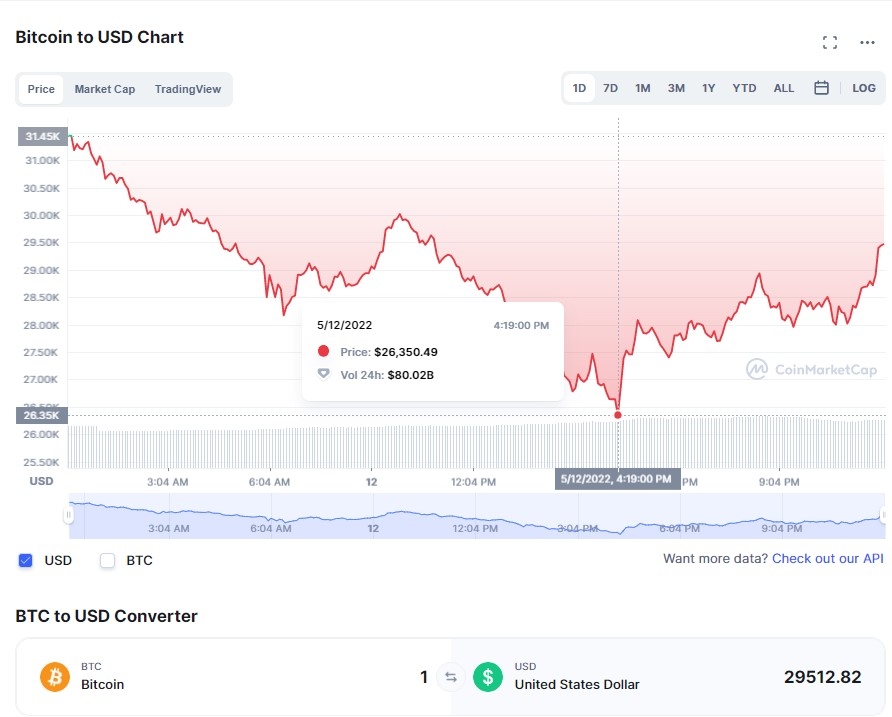Switch to the Market Cap tab
This screenshot has width=892, height=717.
(105, 89)
